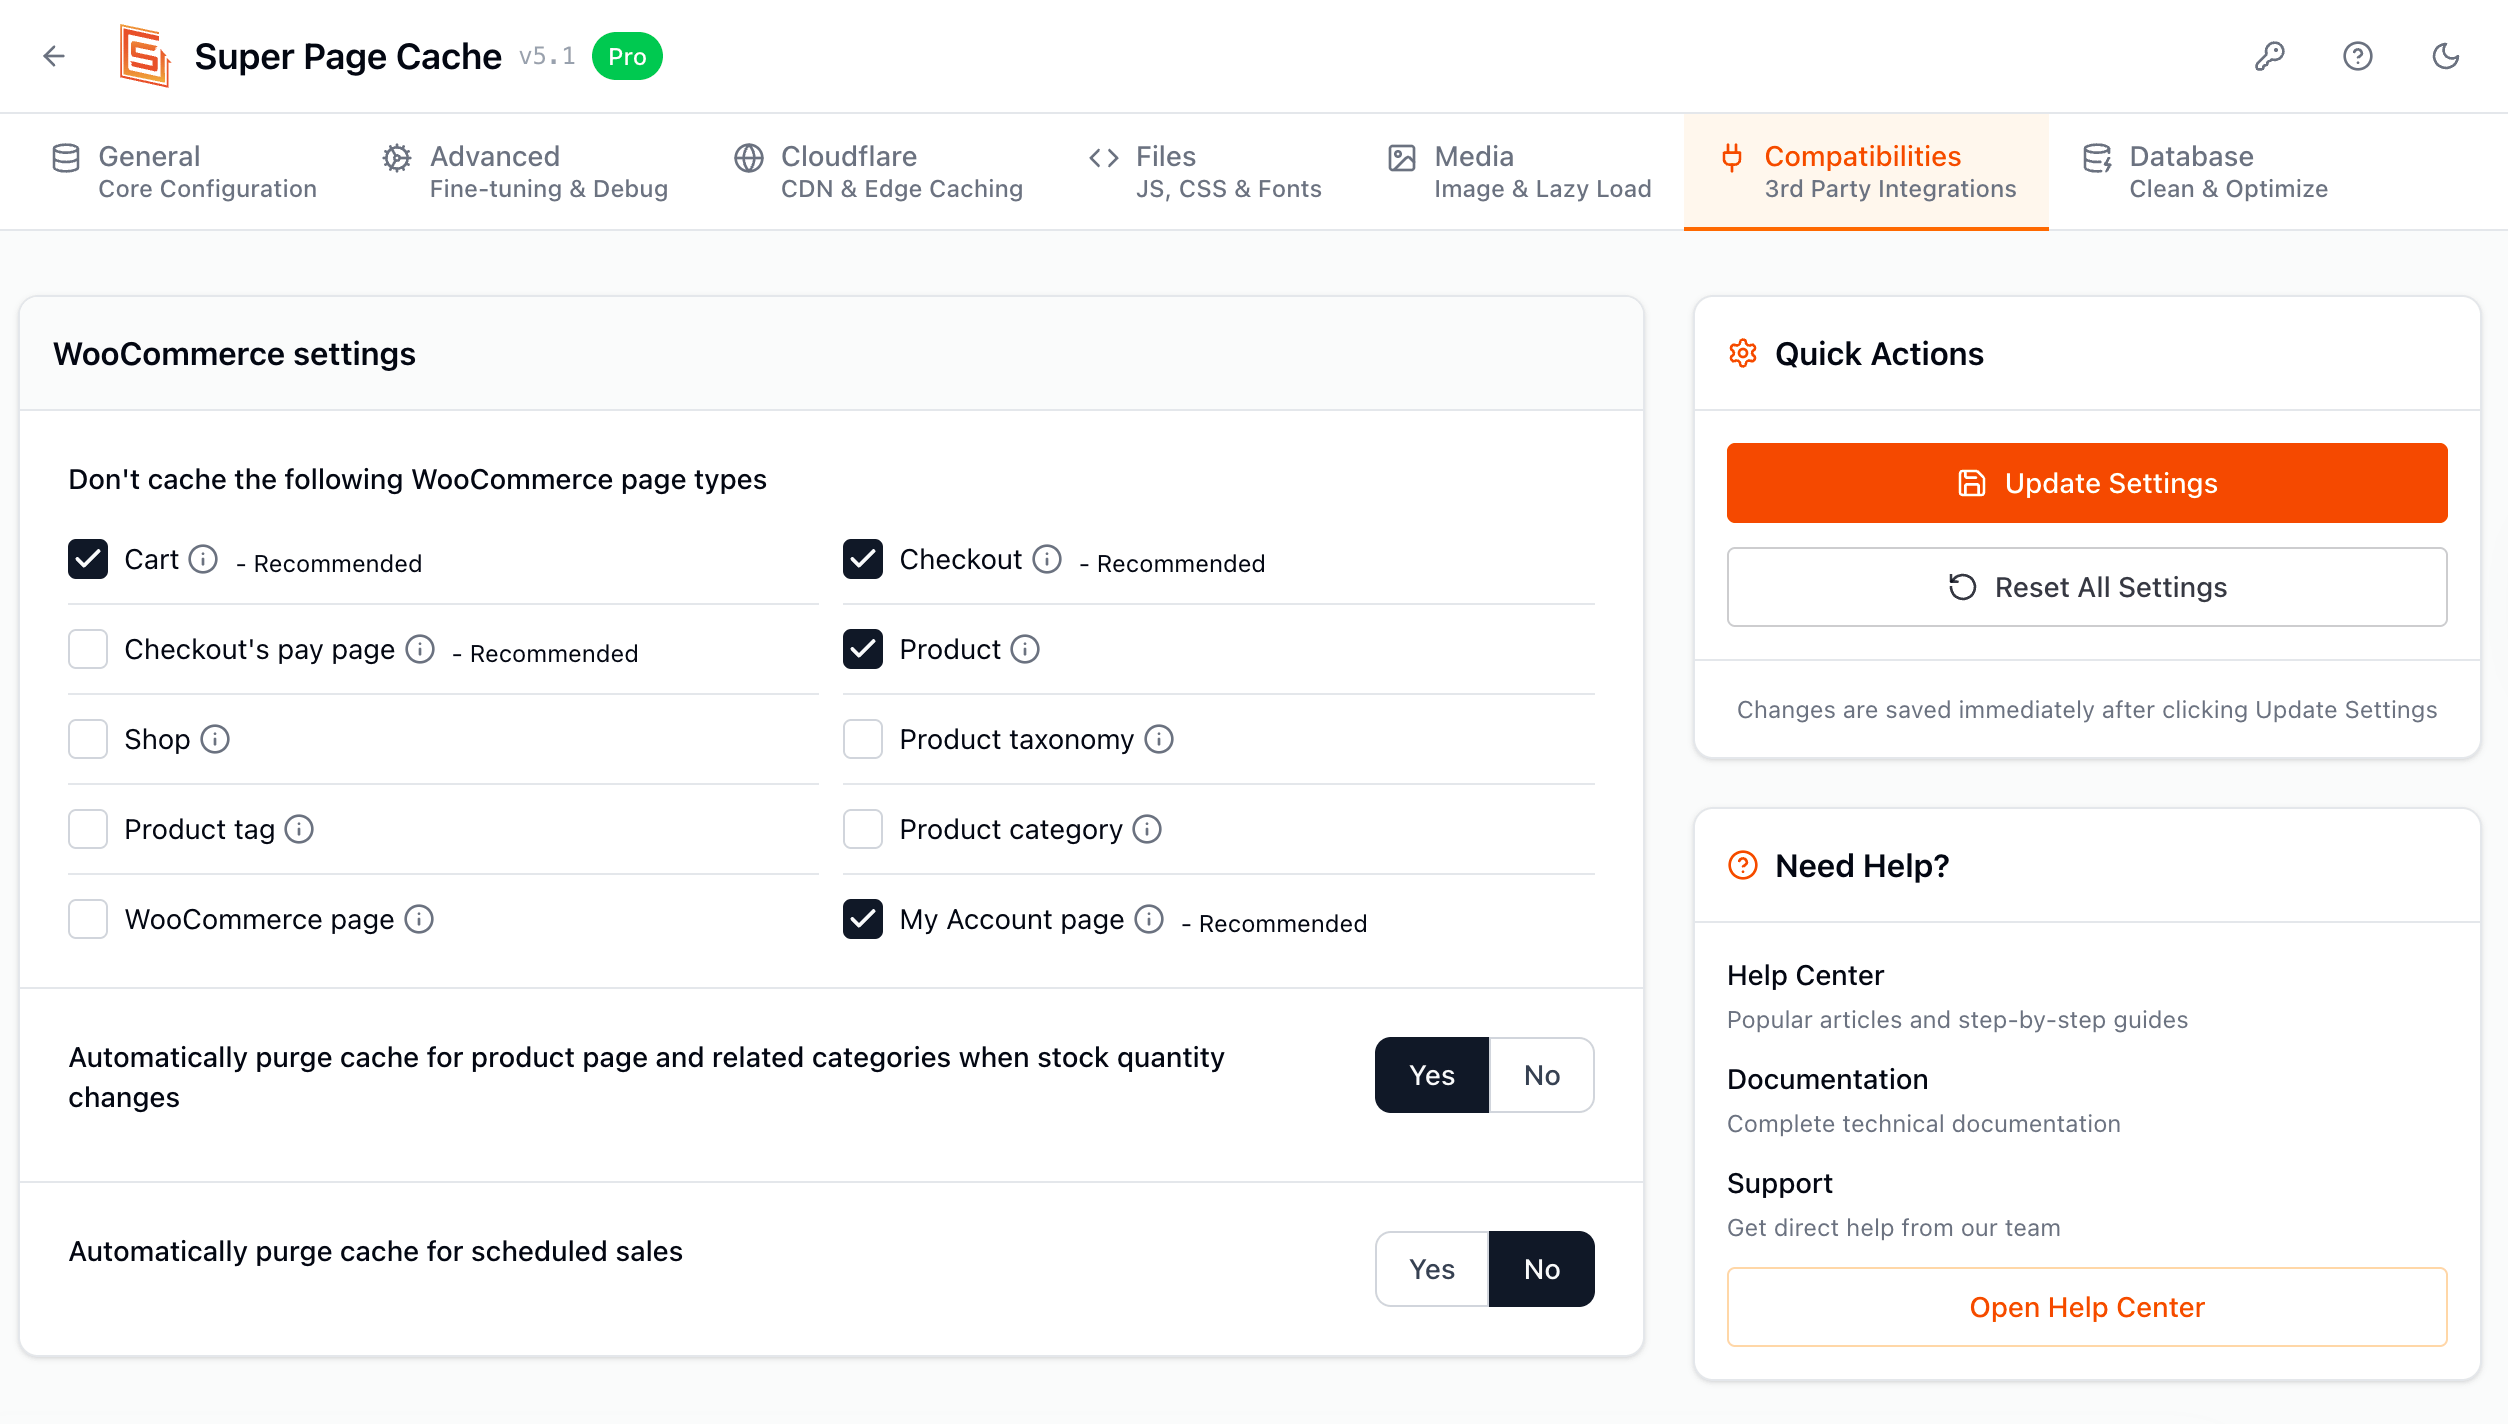Toggle dark mode moon icon
This screenshot has width=2508, height=1424.
[2445, 56]
